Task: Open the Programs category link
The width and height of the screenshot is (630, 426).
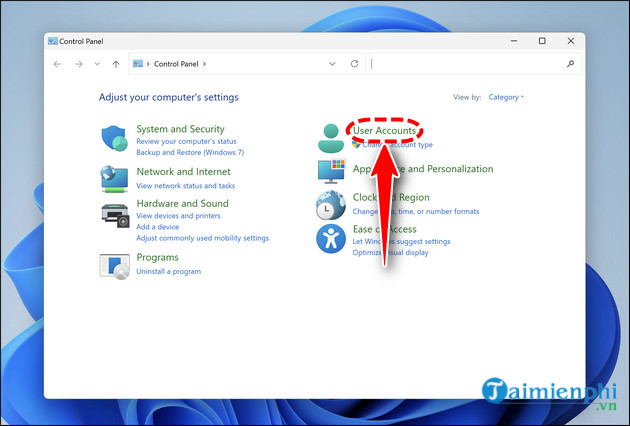Action: [157, 257]
